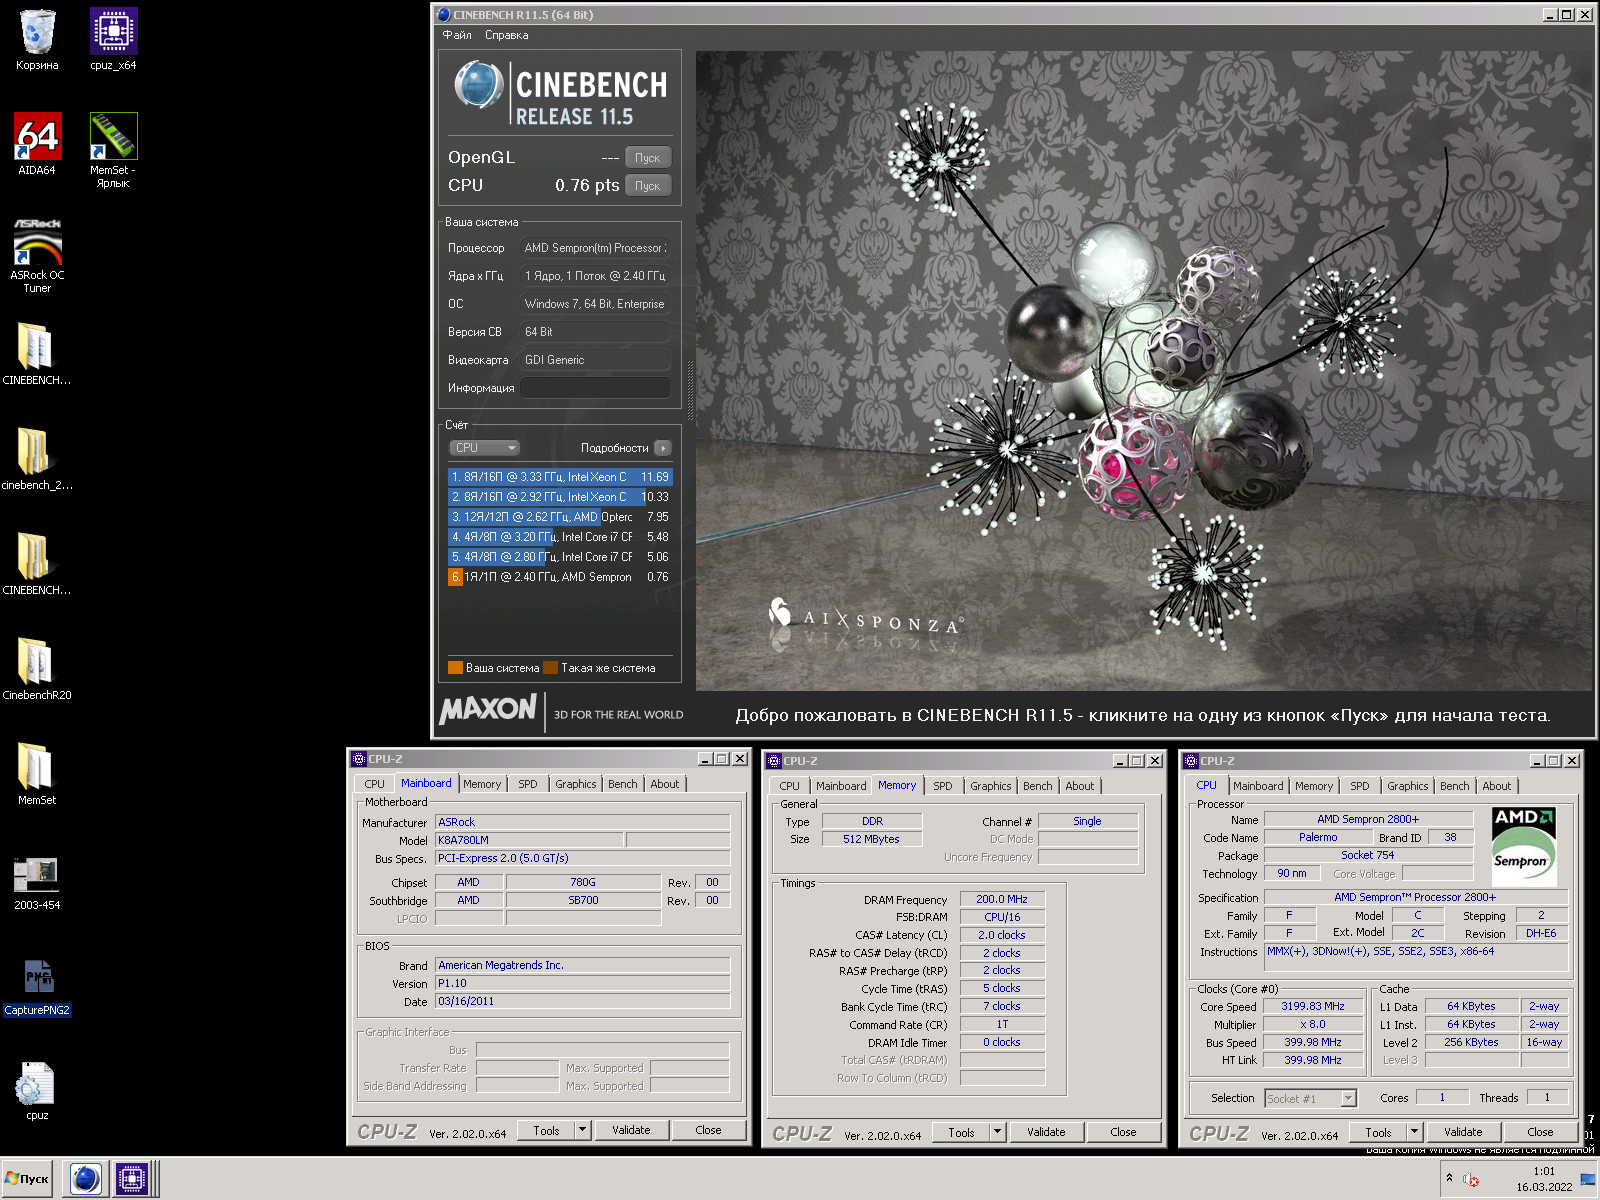
Task: Open the cpuz_x64 desktop icon
Action: pyautogui.click(x=113, y=39)
